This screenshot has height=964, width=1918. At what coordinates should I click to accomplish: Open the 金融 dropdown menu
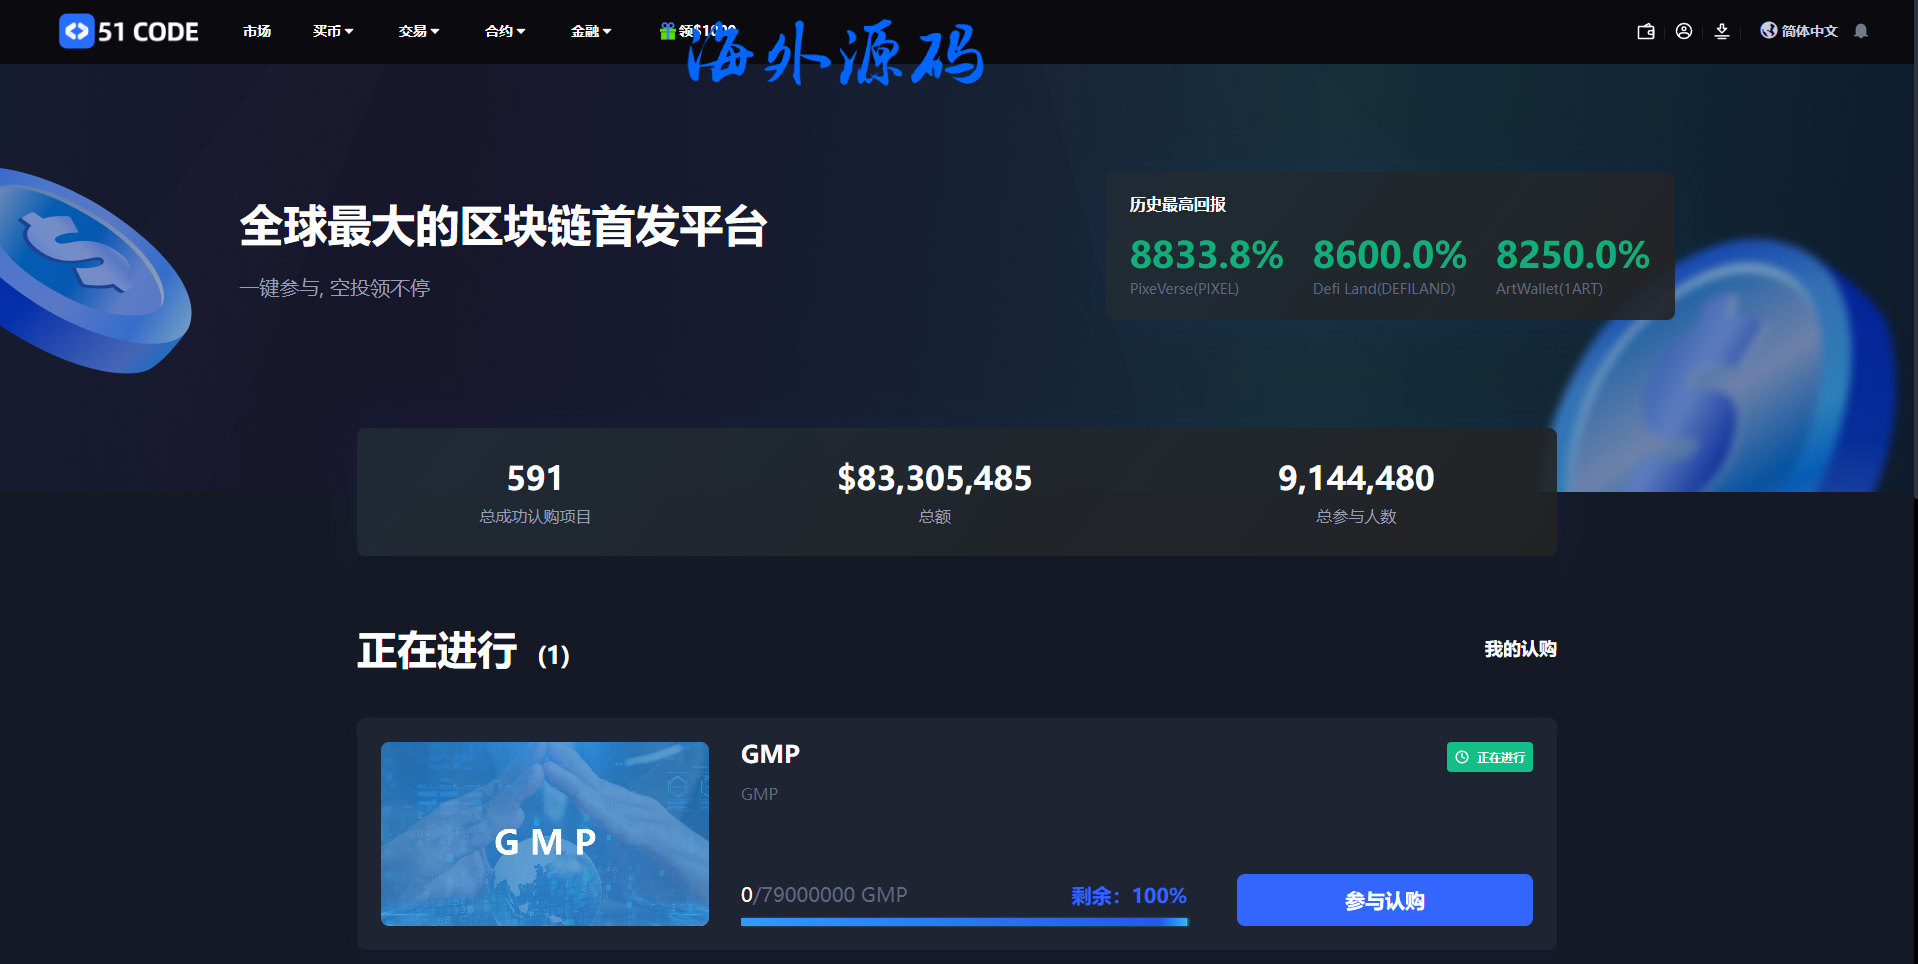pyautogui.click(x=591, y=31)
